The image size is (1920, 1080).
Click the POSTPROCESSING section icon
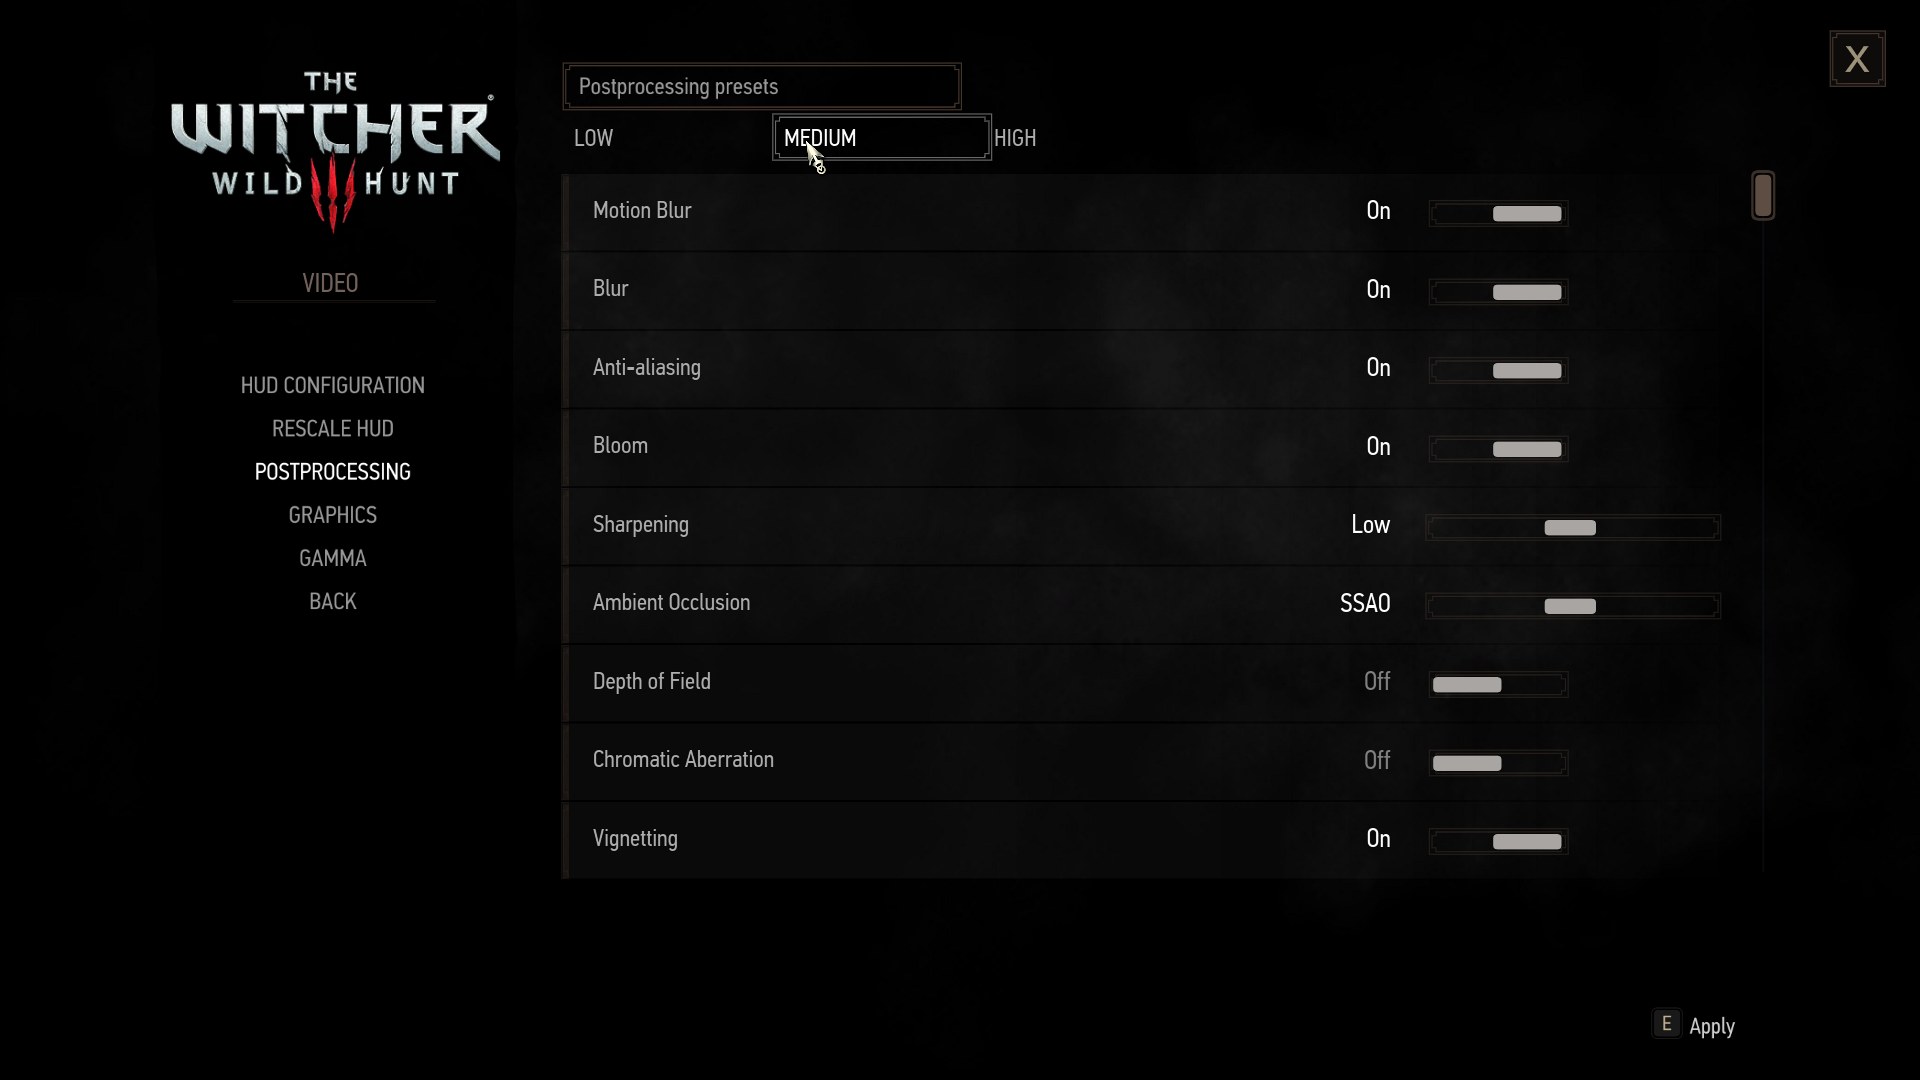(x=331, y=471)
